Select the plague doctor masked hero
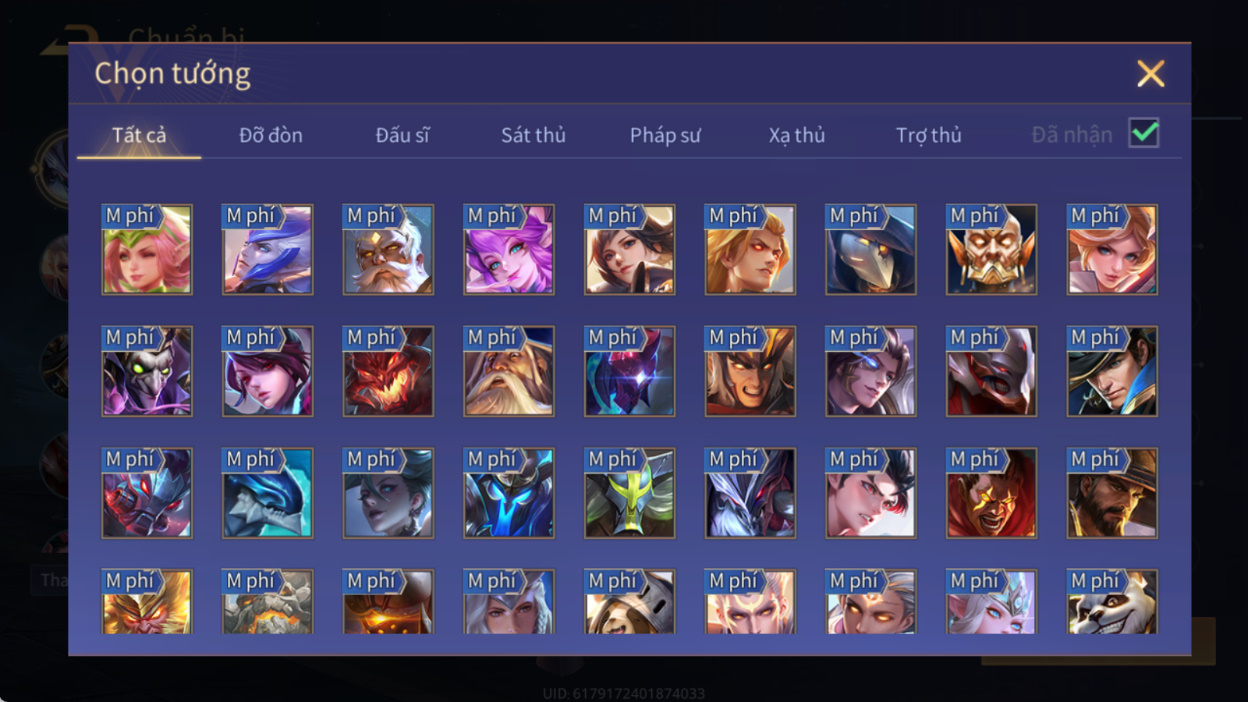This screenshot has height=702, width=1248. pyautogui.click(x=871, y=250)
